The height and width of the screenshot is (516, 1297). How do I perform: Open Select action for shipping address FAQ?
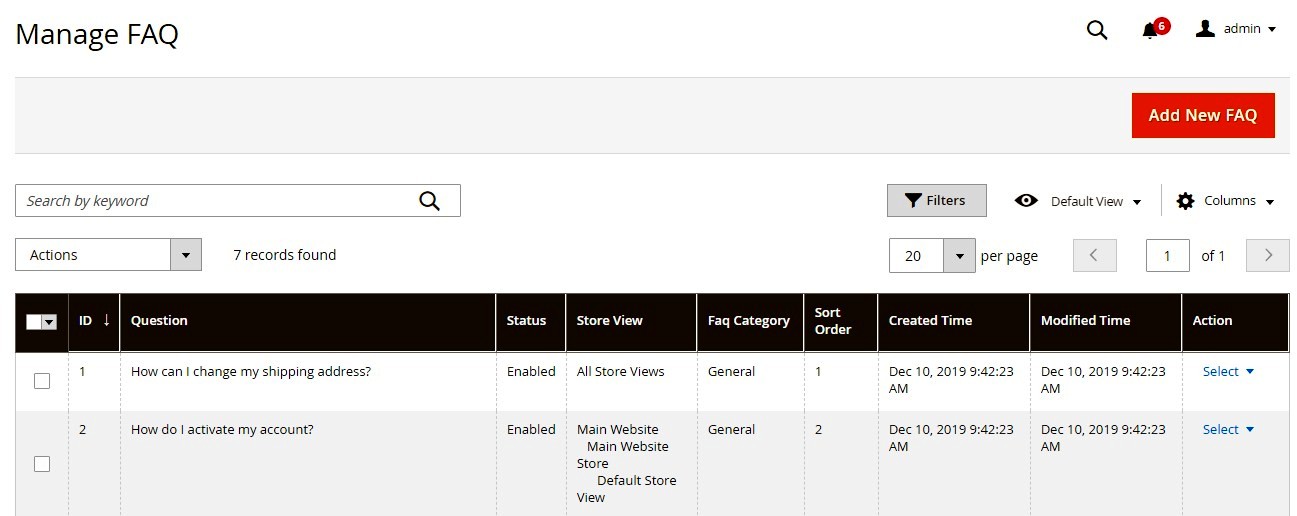click(1227, 372)
